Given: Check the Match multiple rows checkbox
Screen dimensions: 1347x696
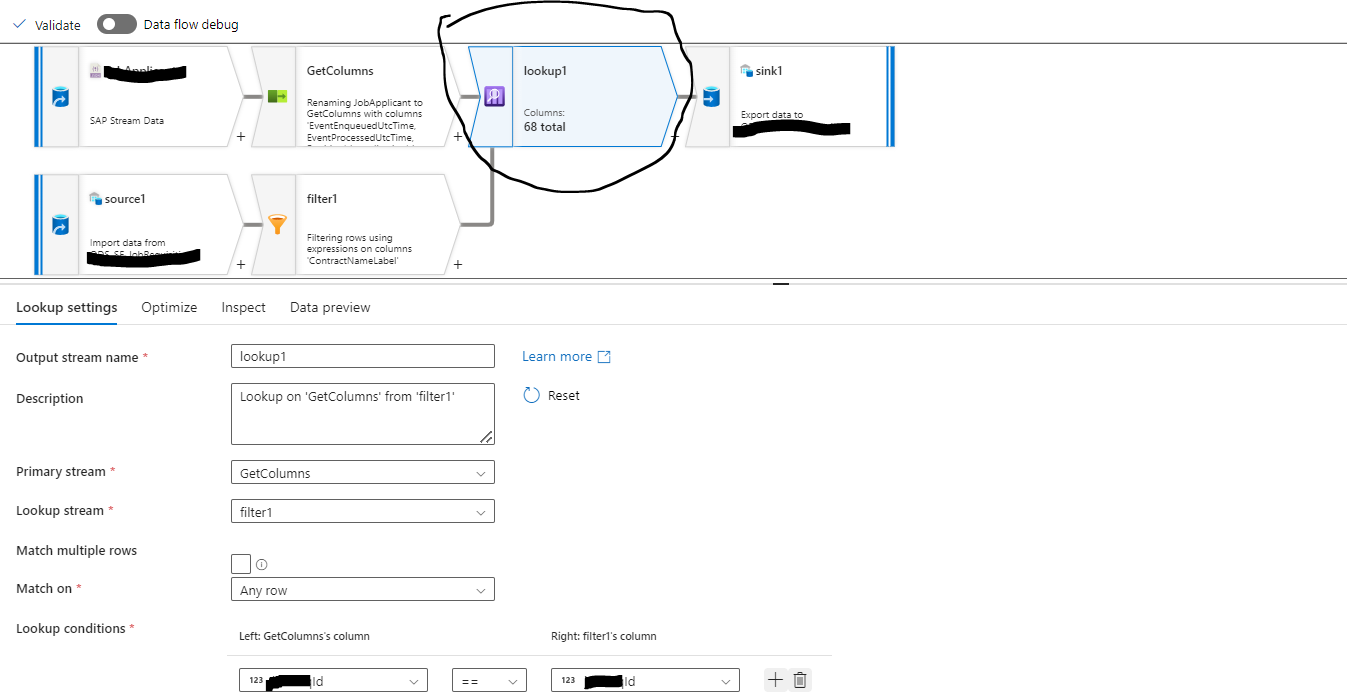Looking at the screenshot, I should pyautogui.click(x=240, y=564).
